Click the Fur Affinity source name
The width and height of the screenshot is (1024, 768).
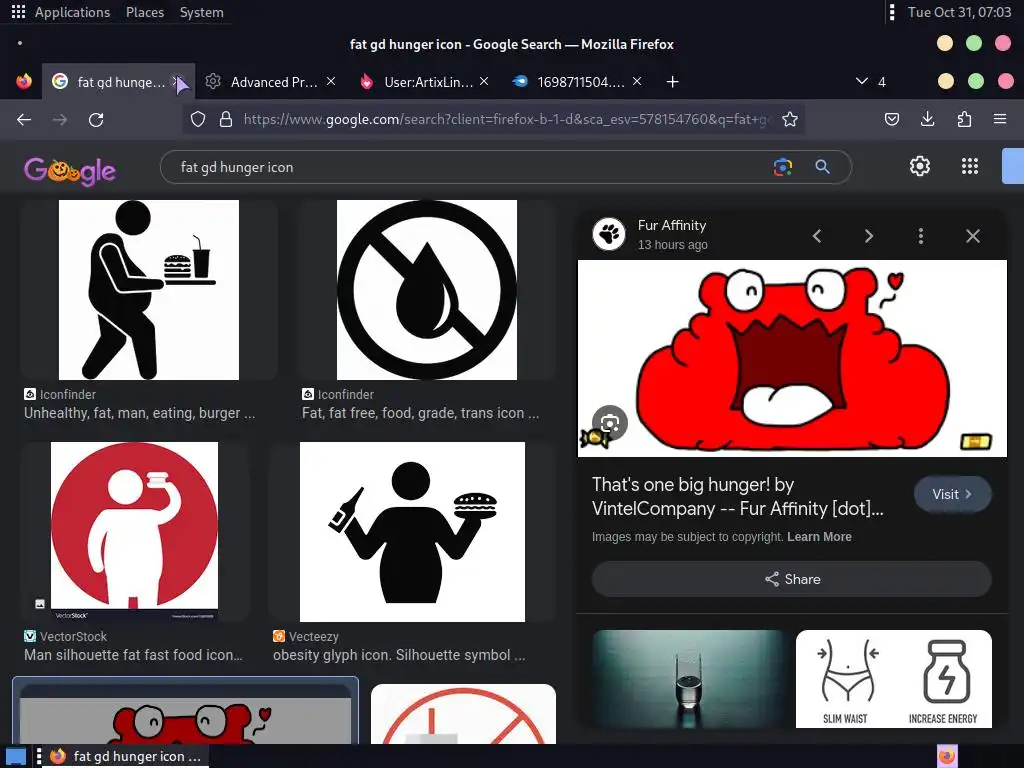pos(671,225)
